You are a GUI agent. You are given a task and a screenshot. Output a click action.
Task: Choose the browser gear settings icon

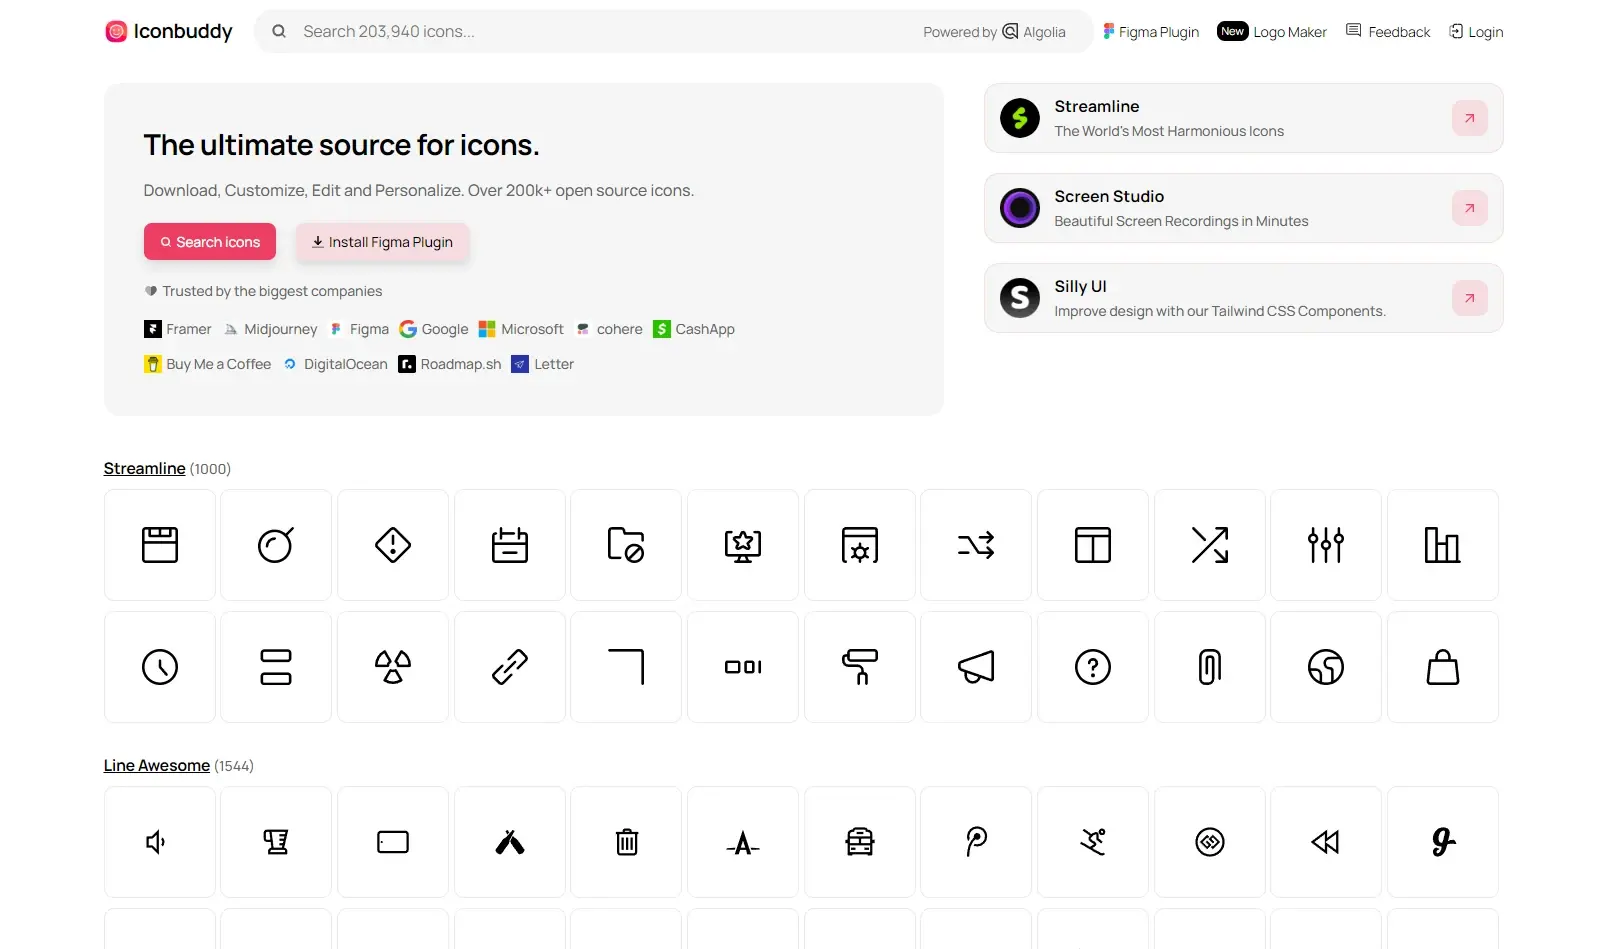(x=860, y=545)
